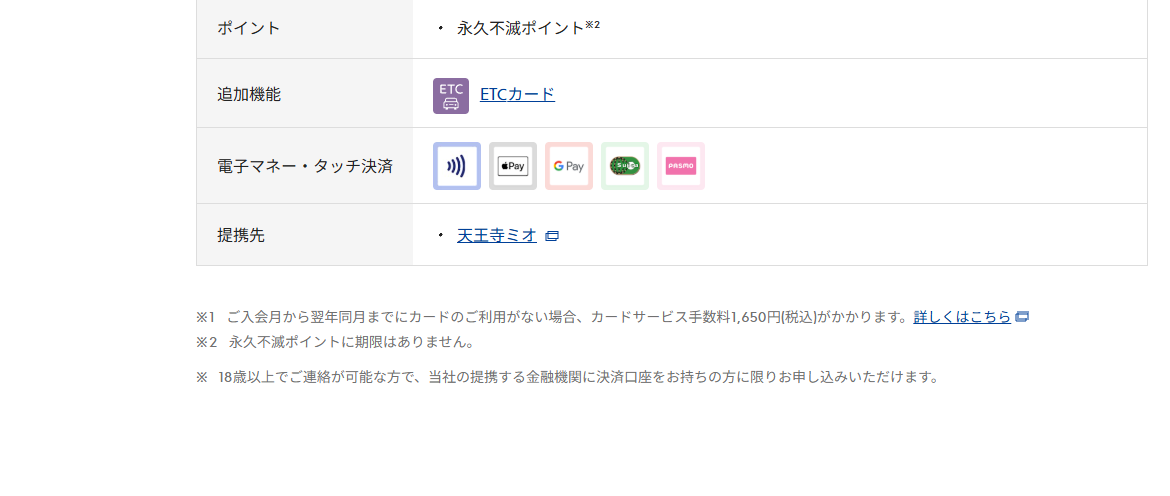Click the 永久不滅ポイント text
This screenshot has width=1170, height=496.
(520, 28)
